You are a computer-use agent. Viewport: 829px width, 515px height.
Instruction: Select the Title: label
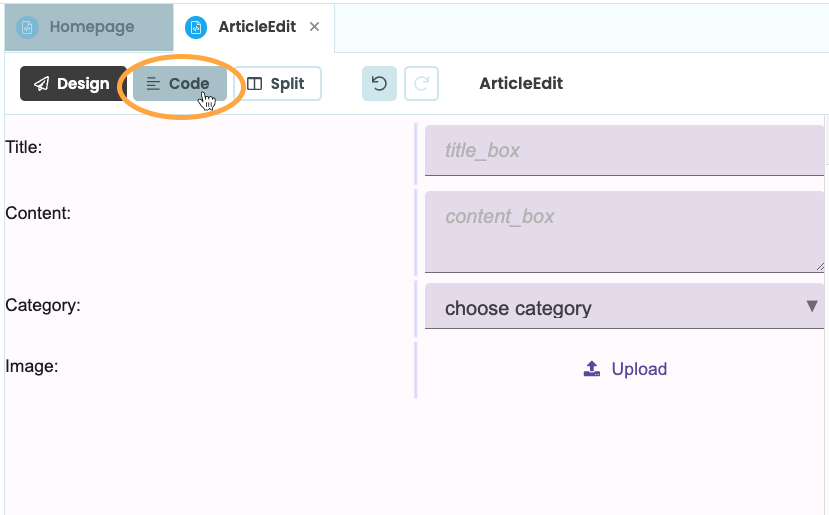click(24, 147)
